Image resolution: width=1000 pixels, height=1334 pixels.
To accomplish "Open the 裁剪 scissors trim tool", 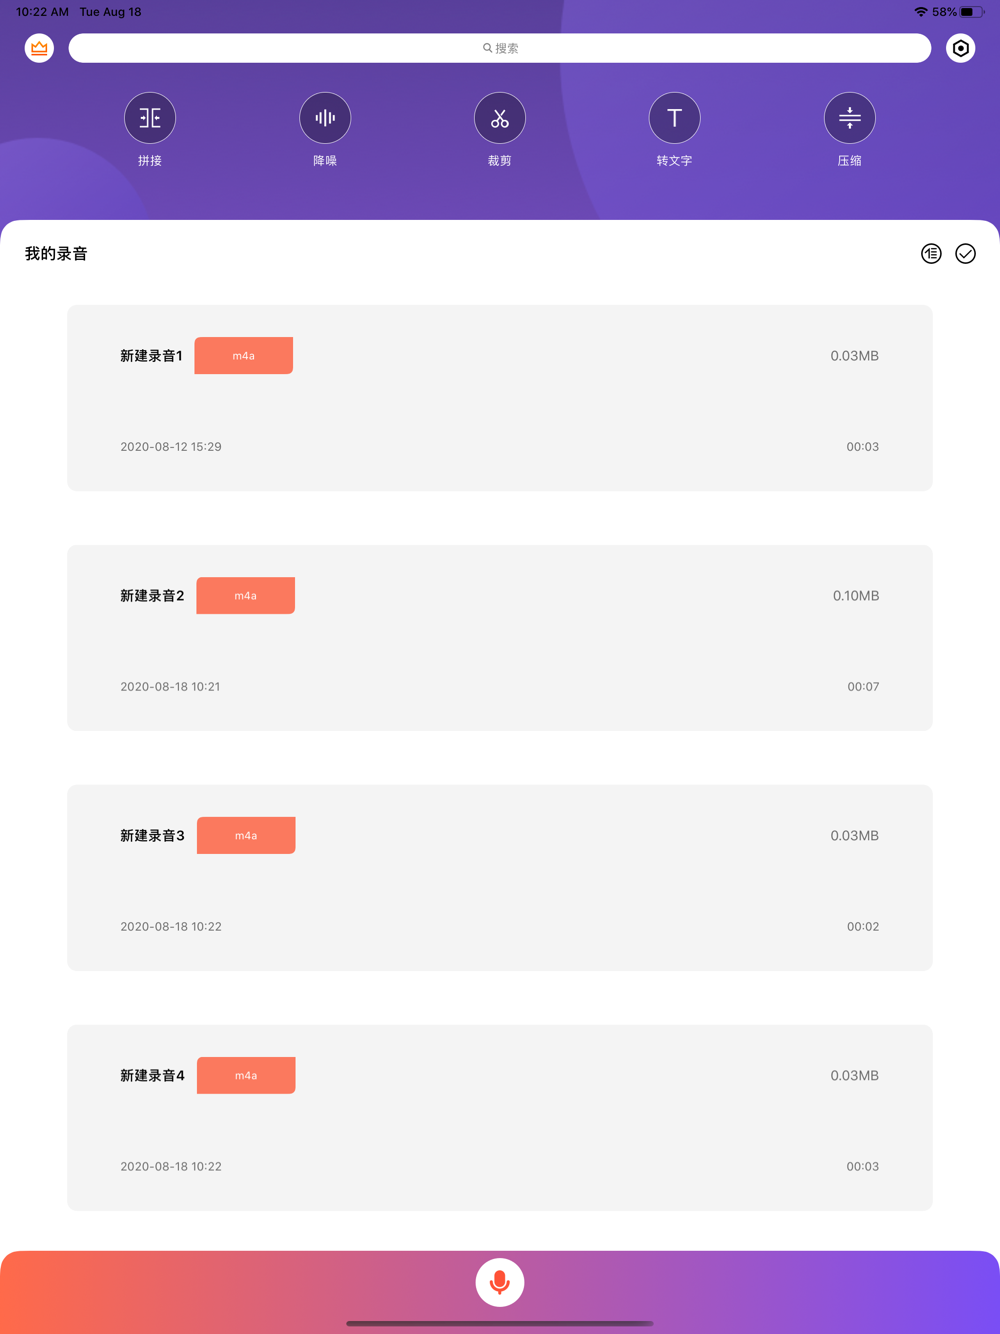I will pos(500,118).
